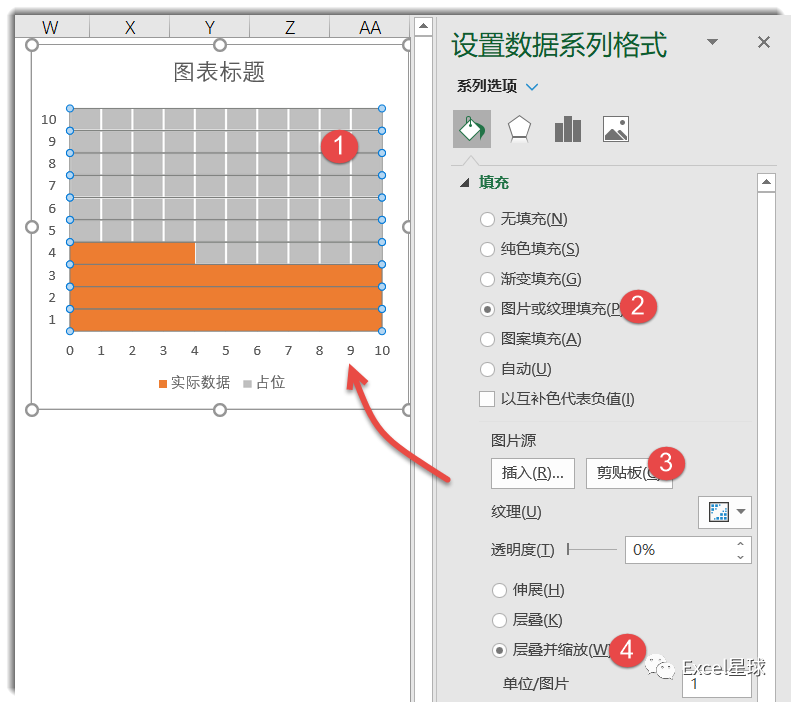Select column Y header

click(209, 27)
